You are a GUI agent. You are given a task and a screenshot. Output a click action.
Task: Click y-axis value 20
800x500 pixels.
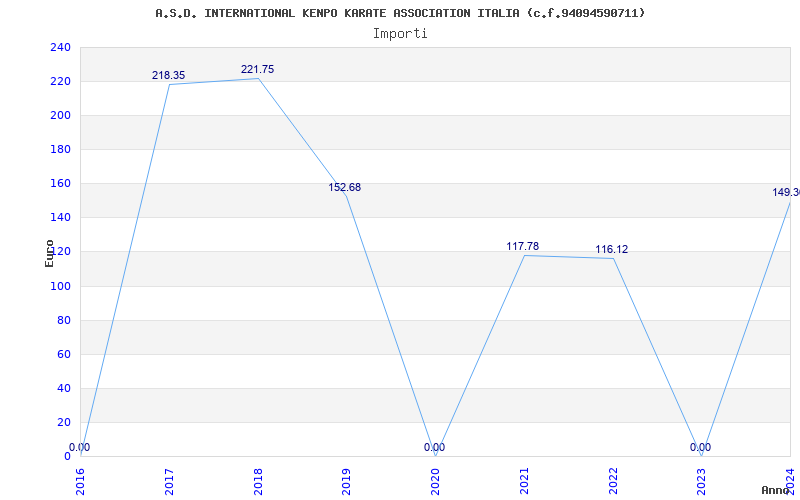point(64,422)
